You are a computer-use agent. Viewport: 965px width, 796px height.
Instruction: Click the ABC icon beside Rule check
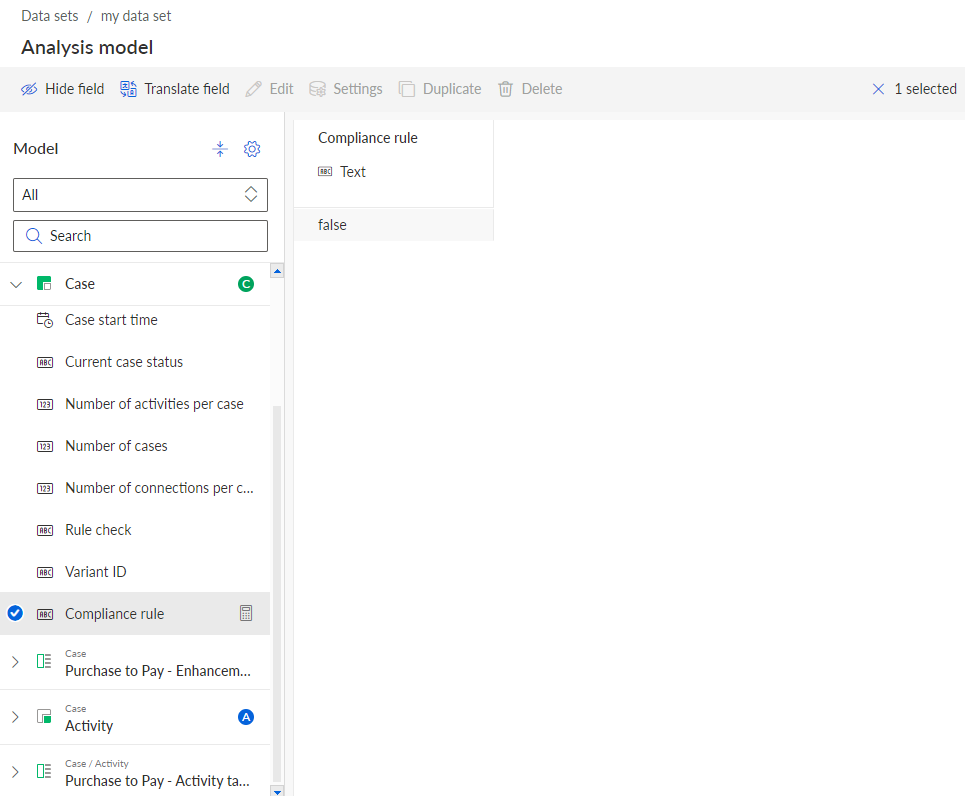click(45, 530)
